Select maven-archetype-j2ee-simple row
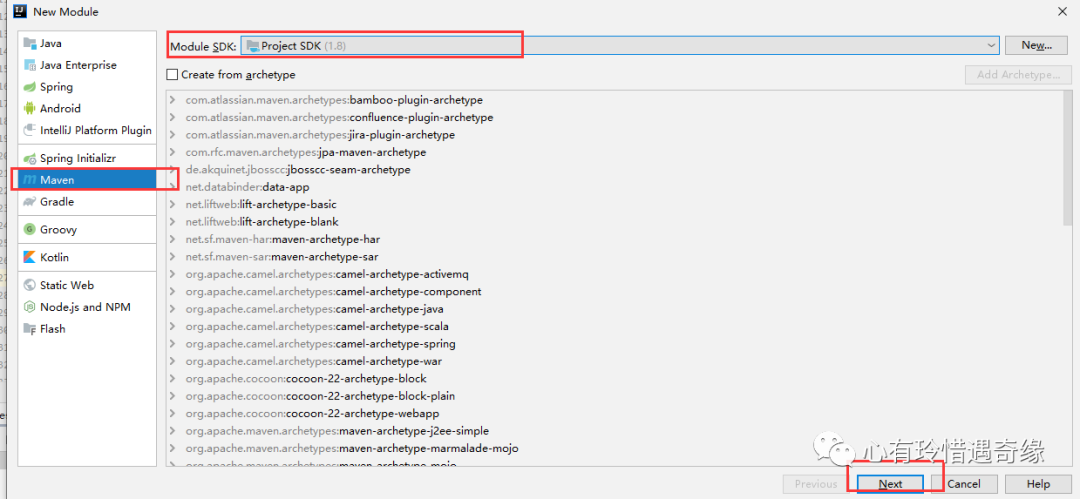The height and width of the screenshot is (499, 1080). click(613, 431)
